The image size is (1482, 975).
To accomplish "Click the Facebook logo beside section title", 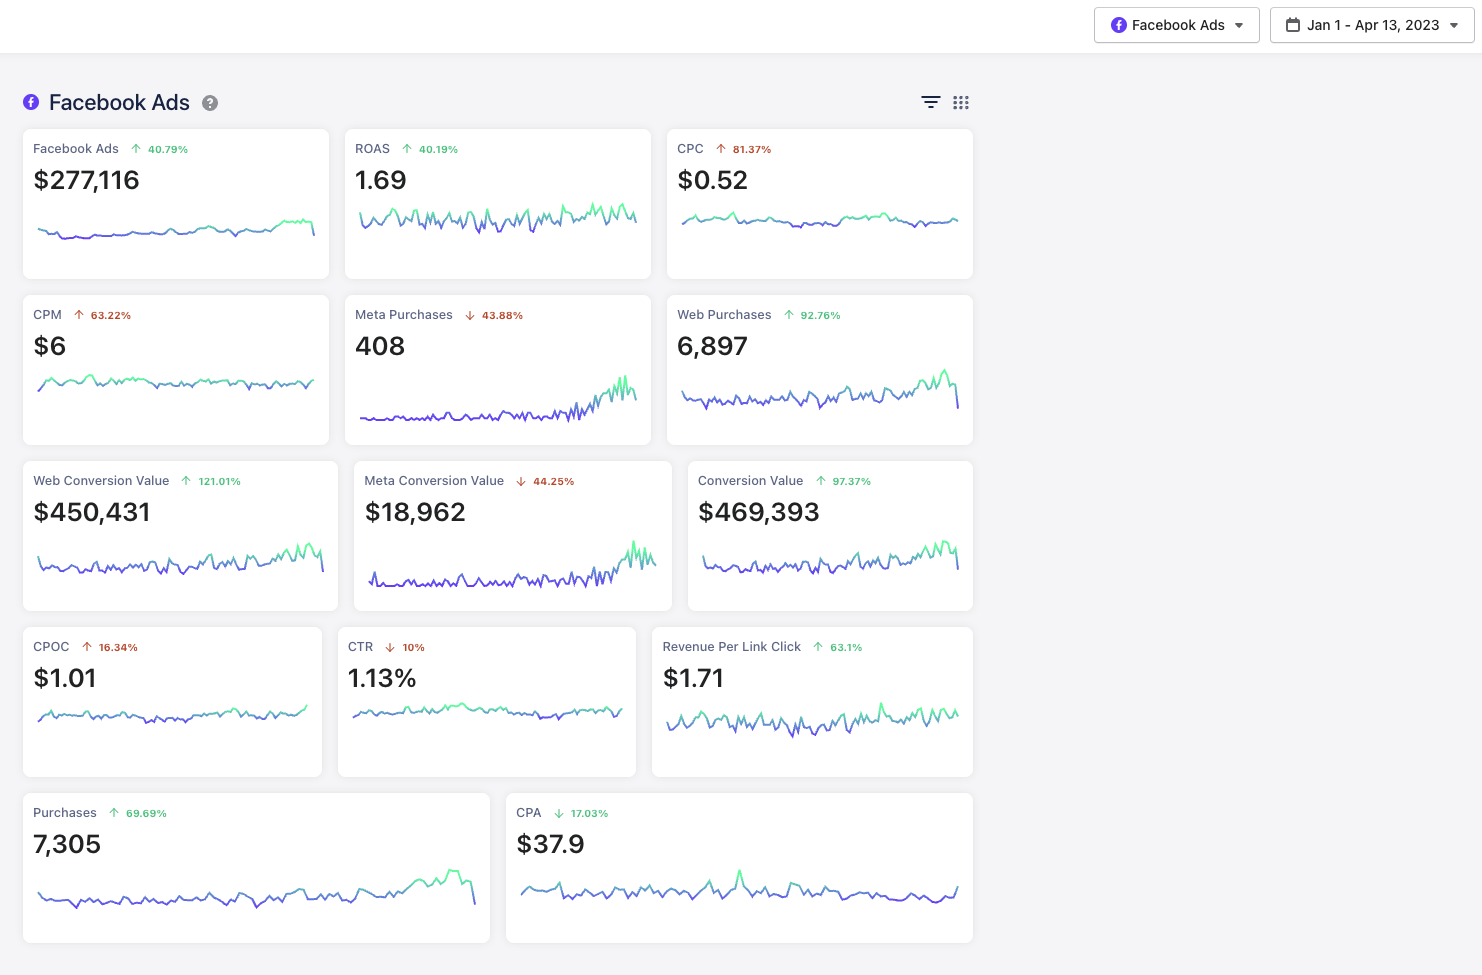I will pos(31,102).
